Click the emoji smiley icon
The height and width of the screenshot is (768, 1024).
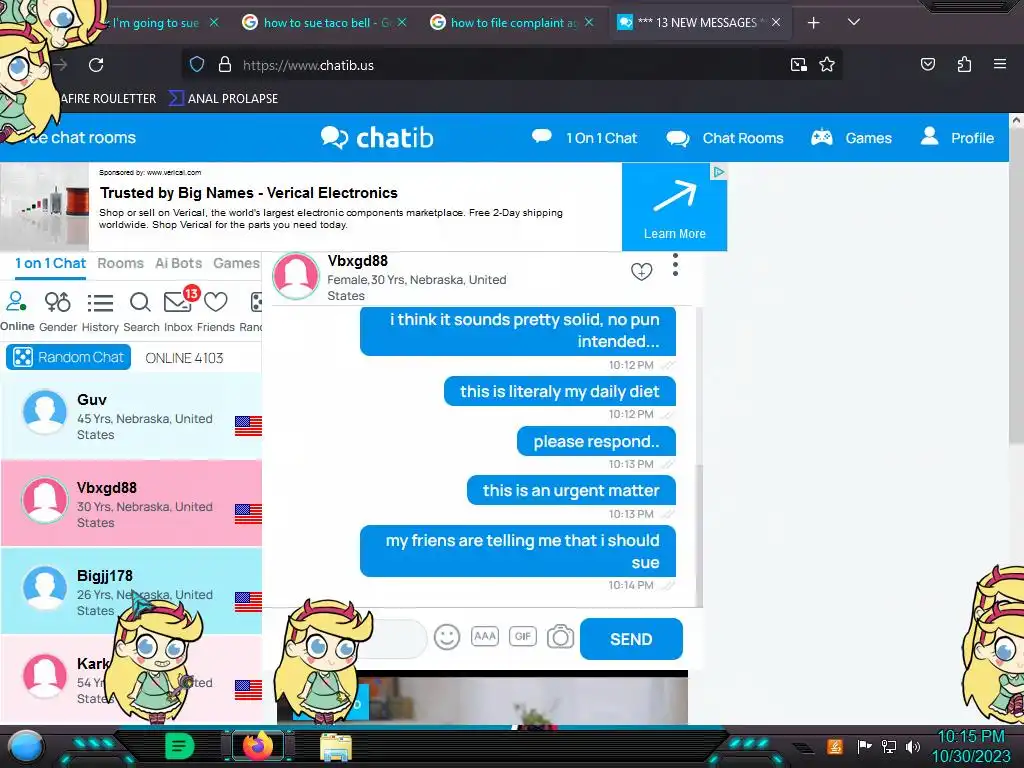coord(447,637)
